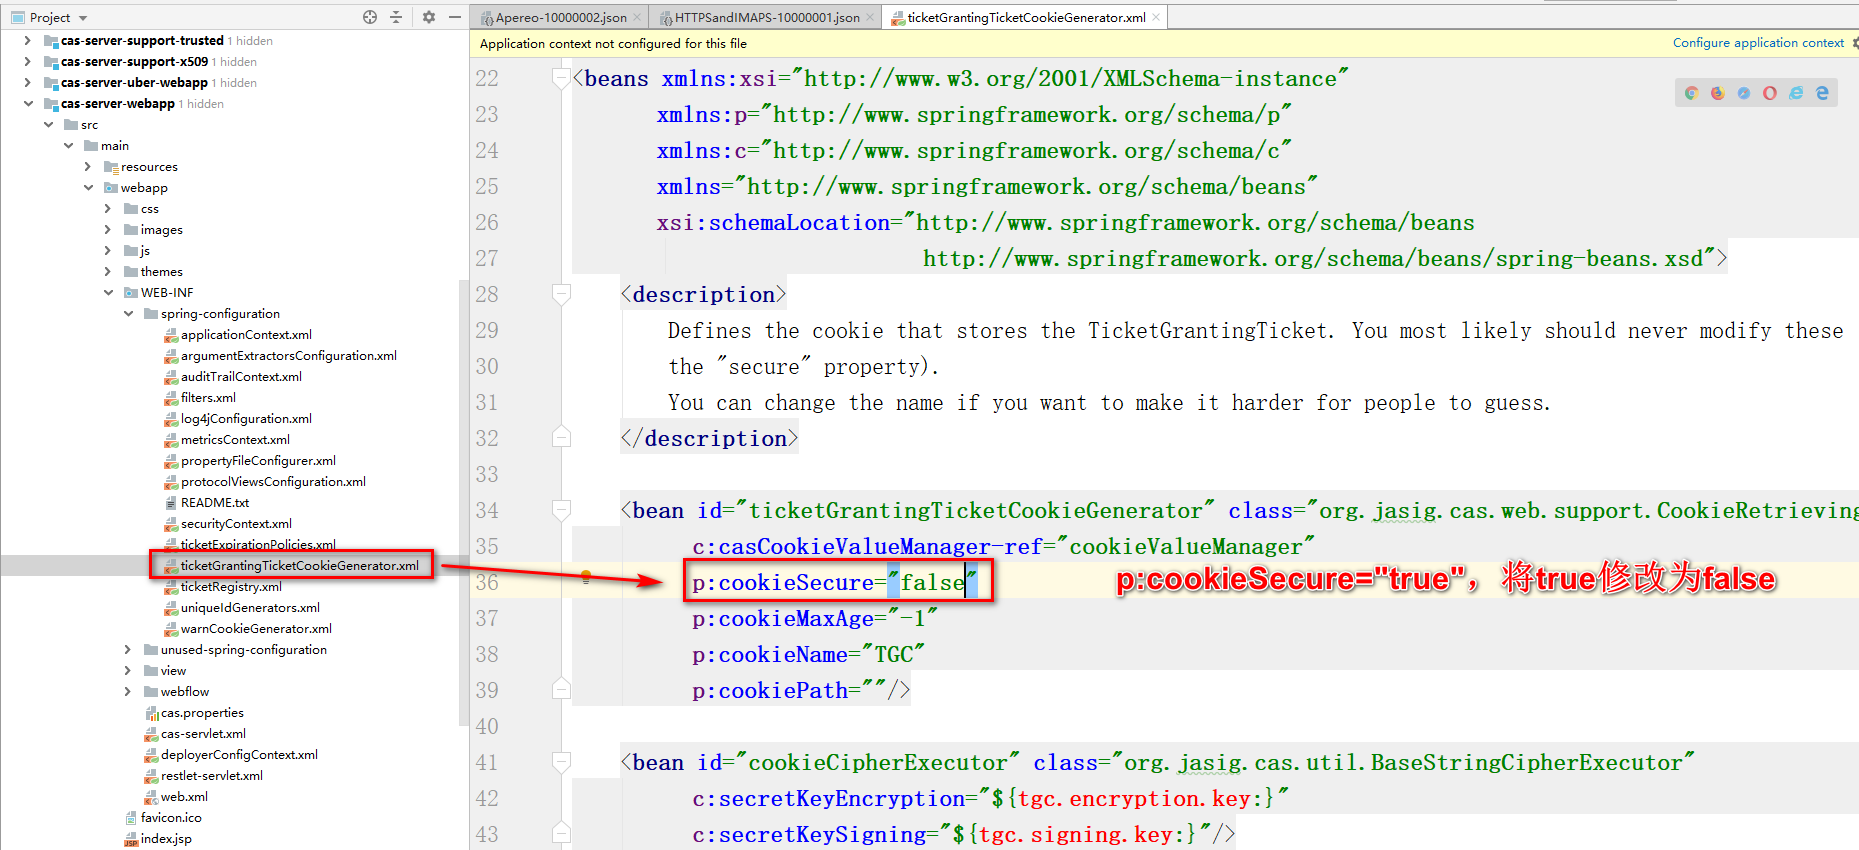Collapse the spring-configuration folder

pyautogui.click(x=128, y=314)
